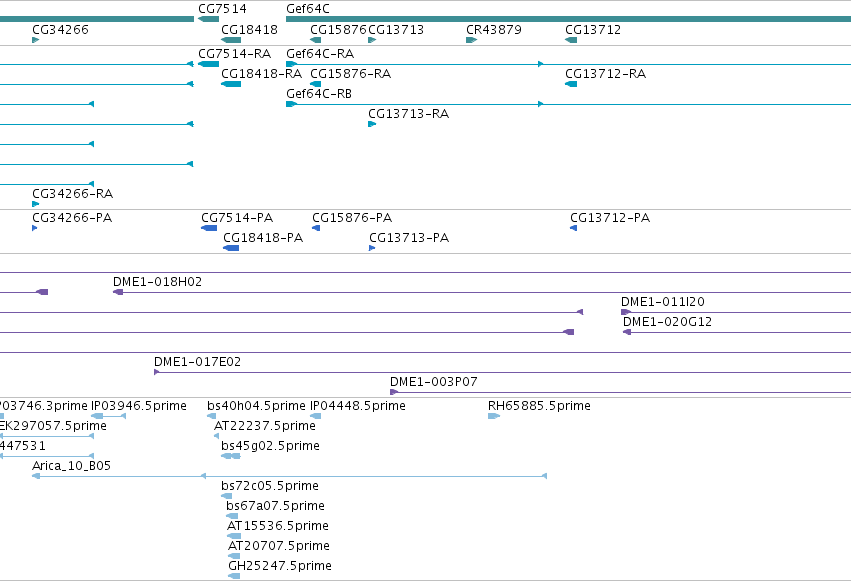Screen dimensions: 851x581
Task: Click the CG7514-RA transcript label
Action: 234,54
